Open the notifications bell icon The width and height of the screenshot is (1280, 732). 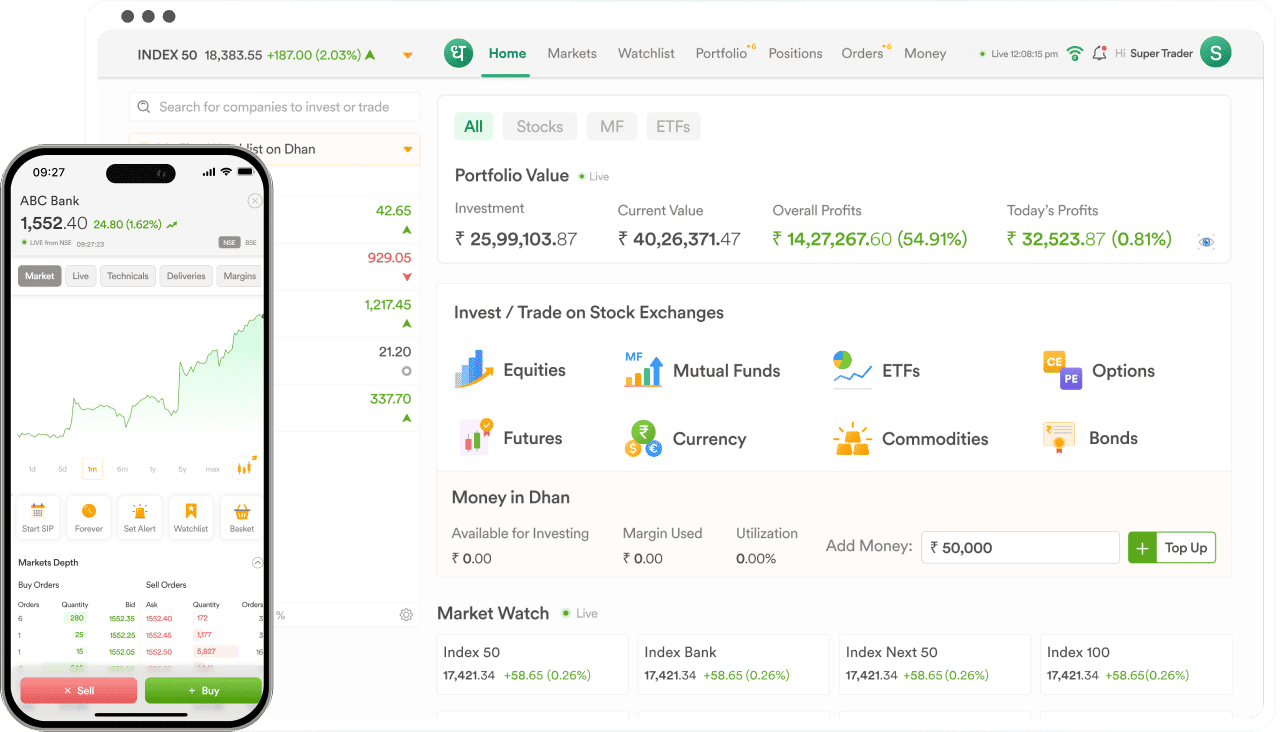pos(1100,54)
